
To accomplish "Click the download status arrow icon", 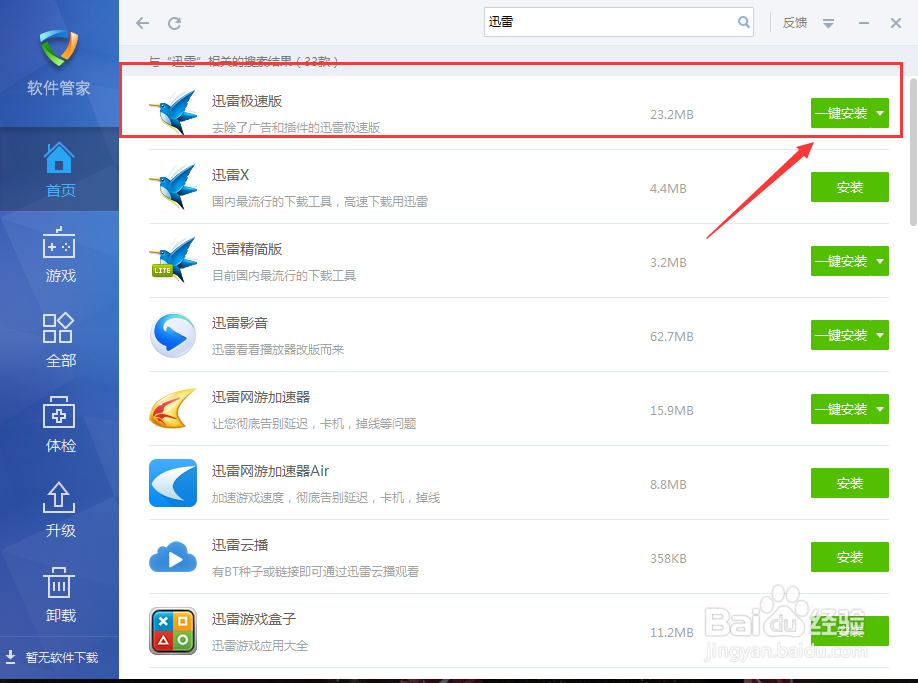I will [x=11, y=657].
